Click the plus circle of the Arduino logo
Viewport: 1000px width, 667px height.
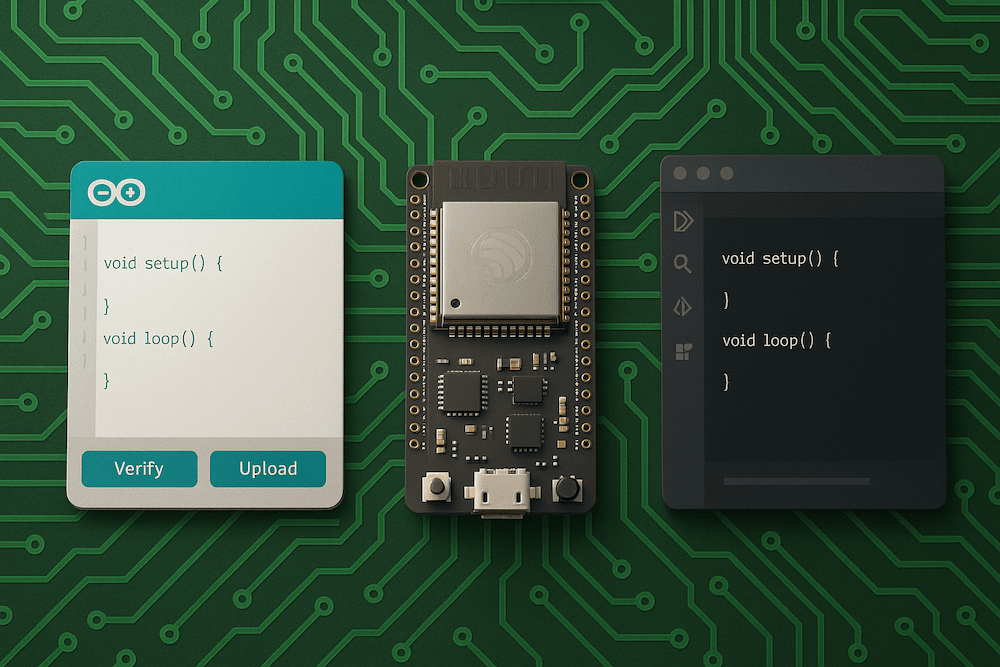pyautogui.click(x=129, y=192)
